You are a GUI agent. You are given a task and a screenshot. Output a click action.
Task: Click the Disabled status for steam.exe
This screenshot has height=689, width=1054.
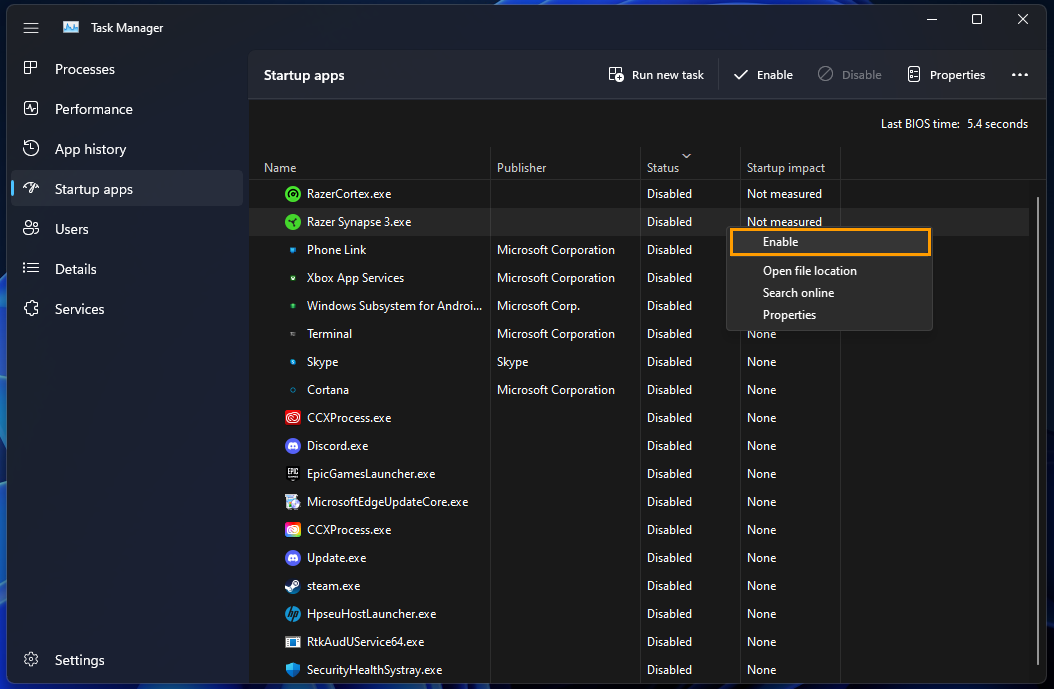pyautogui.click(x=669, y=586)
